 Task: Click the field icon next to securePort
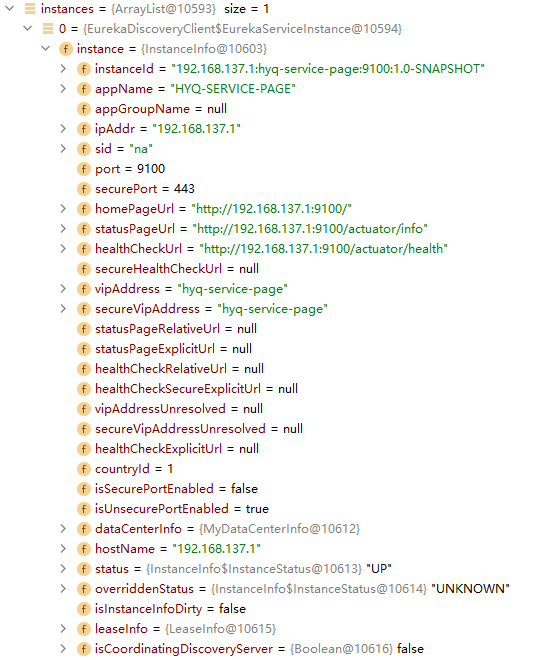pyautogui.click(x=84, y=189)
